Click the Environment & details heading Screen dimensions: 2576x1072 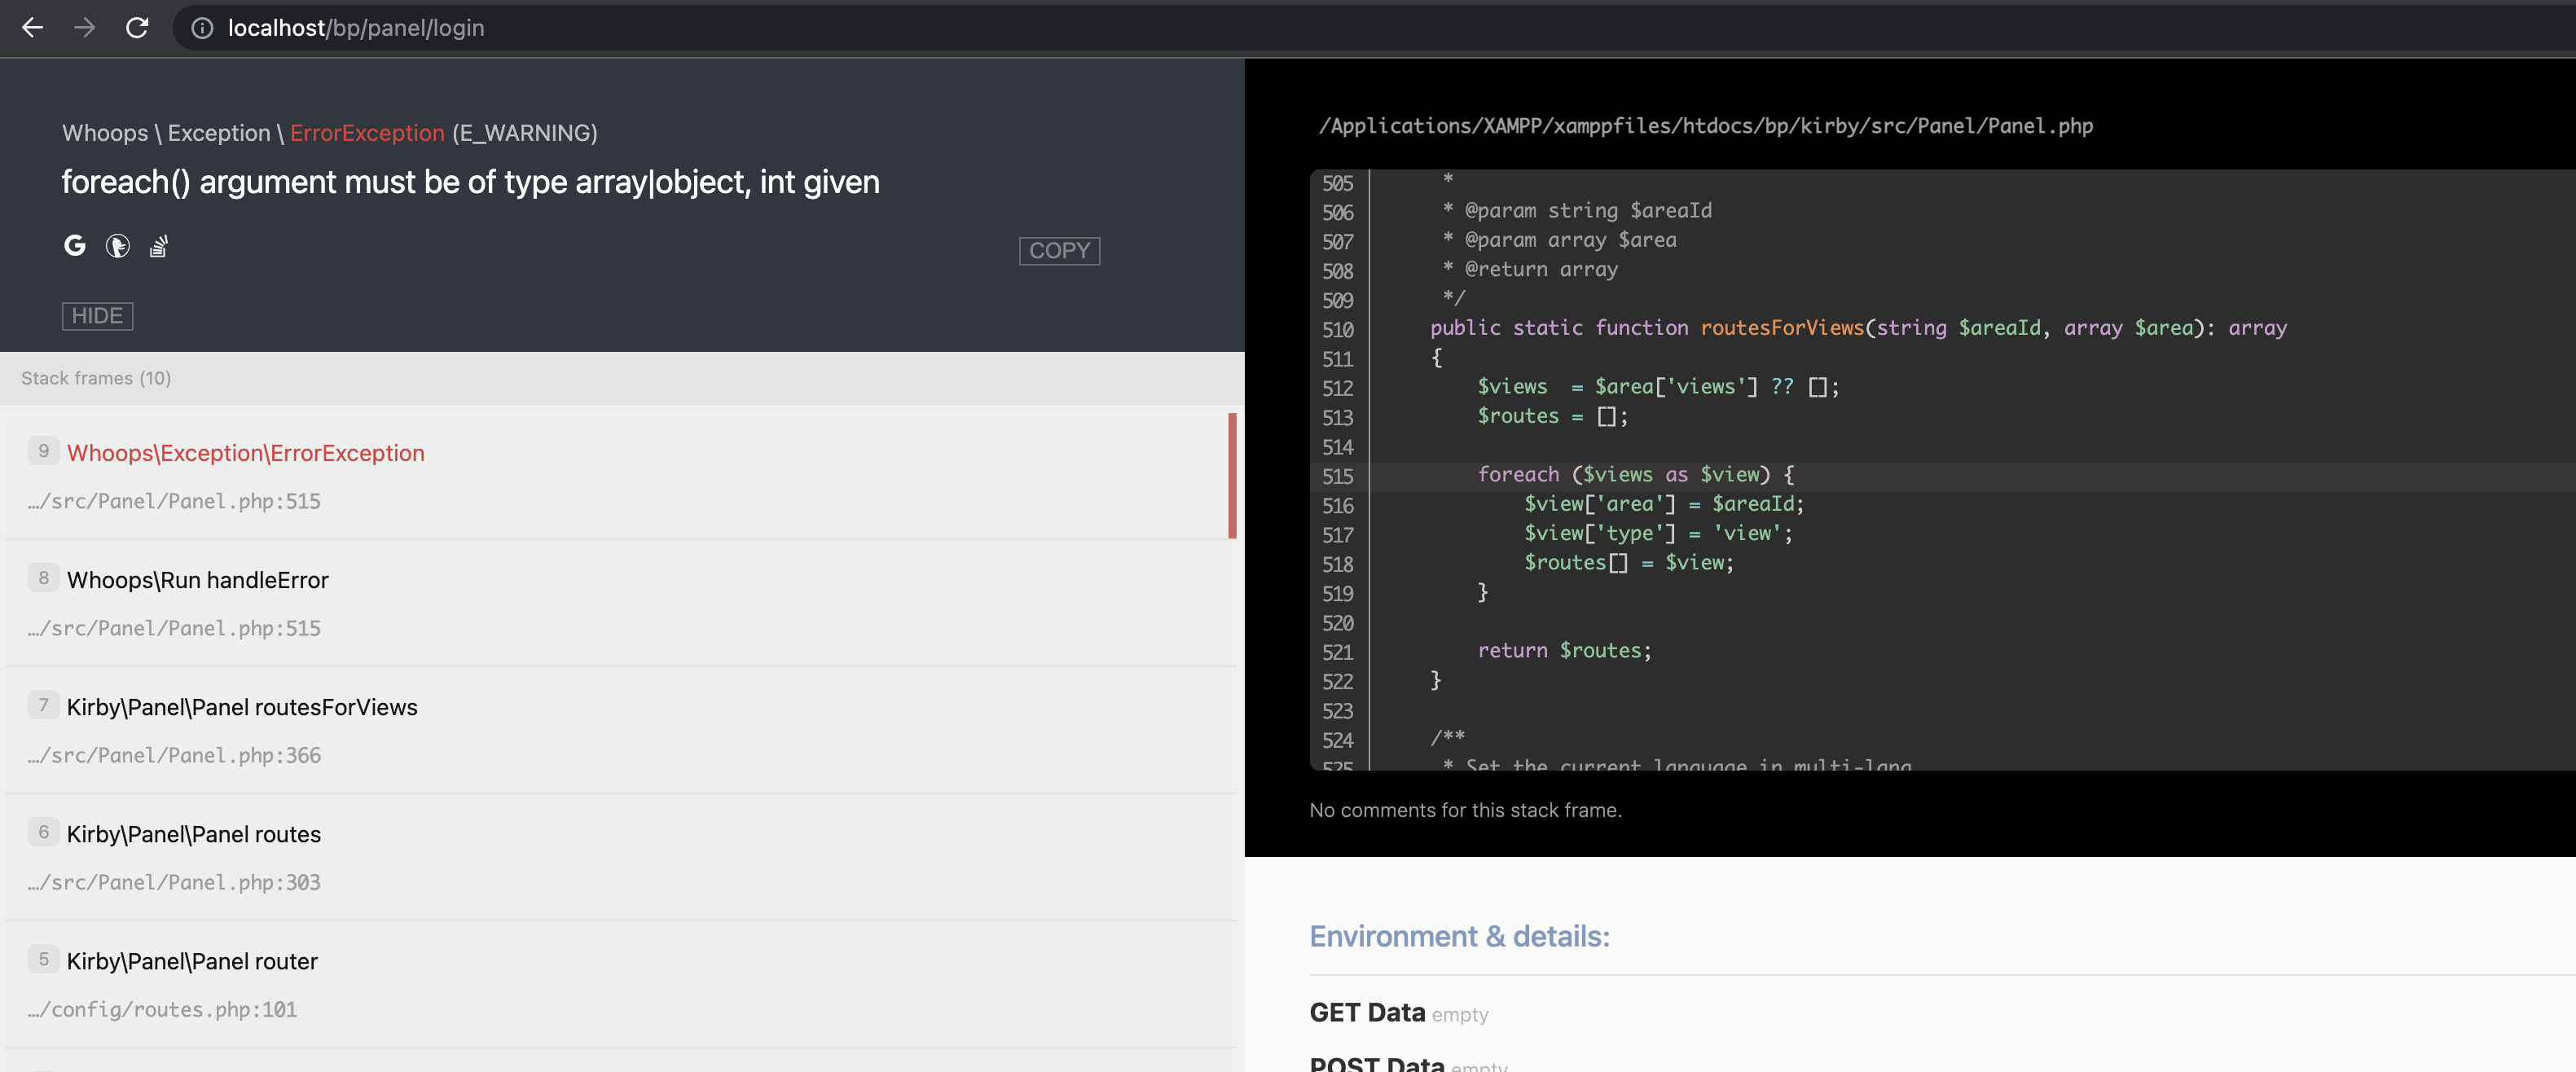(1459, 937)
